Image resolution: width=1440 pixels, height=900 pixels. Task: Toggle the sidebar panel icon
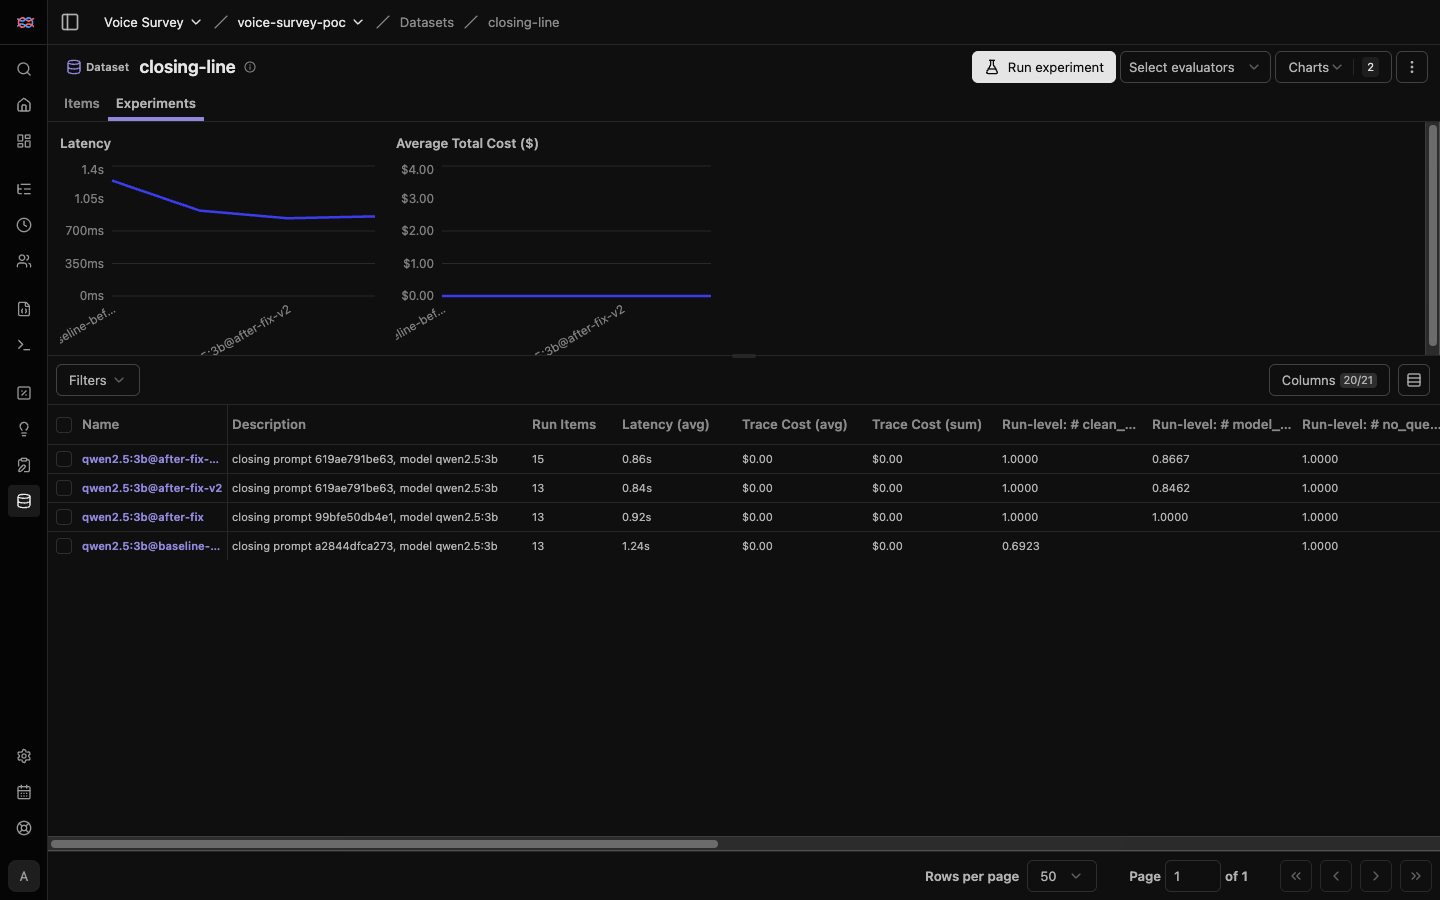70,22
